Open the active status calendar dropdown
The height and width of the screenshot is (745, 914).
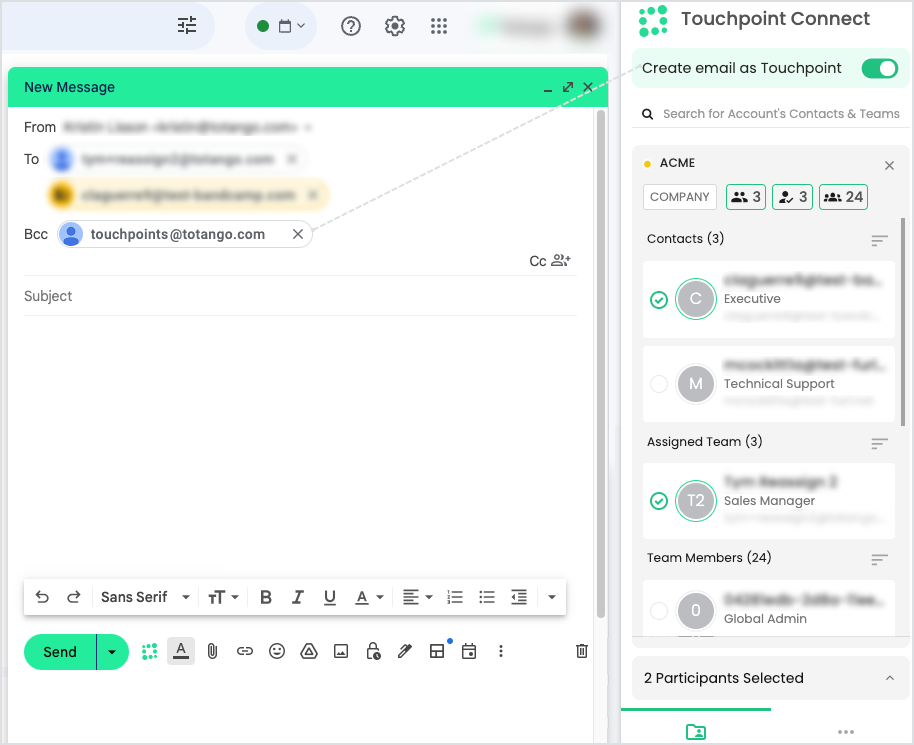pyautogui.click(x=282, y=26)
